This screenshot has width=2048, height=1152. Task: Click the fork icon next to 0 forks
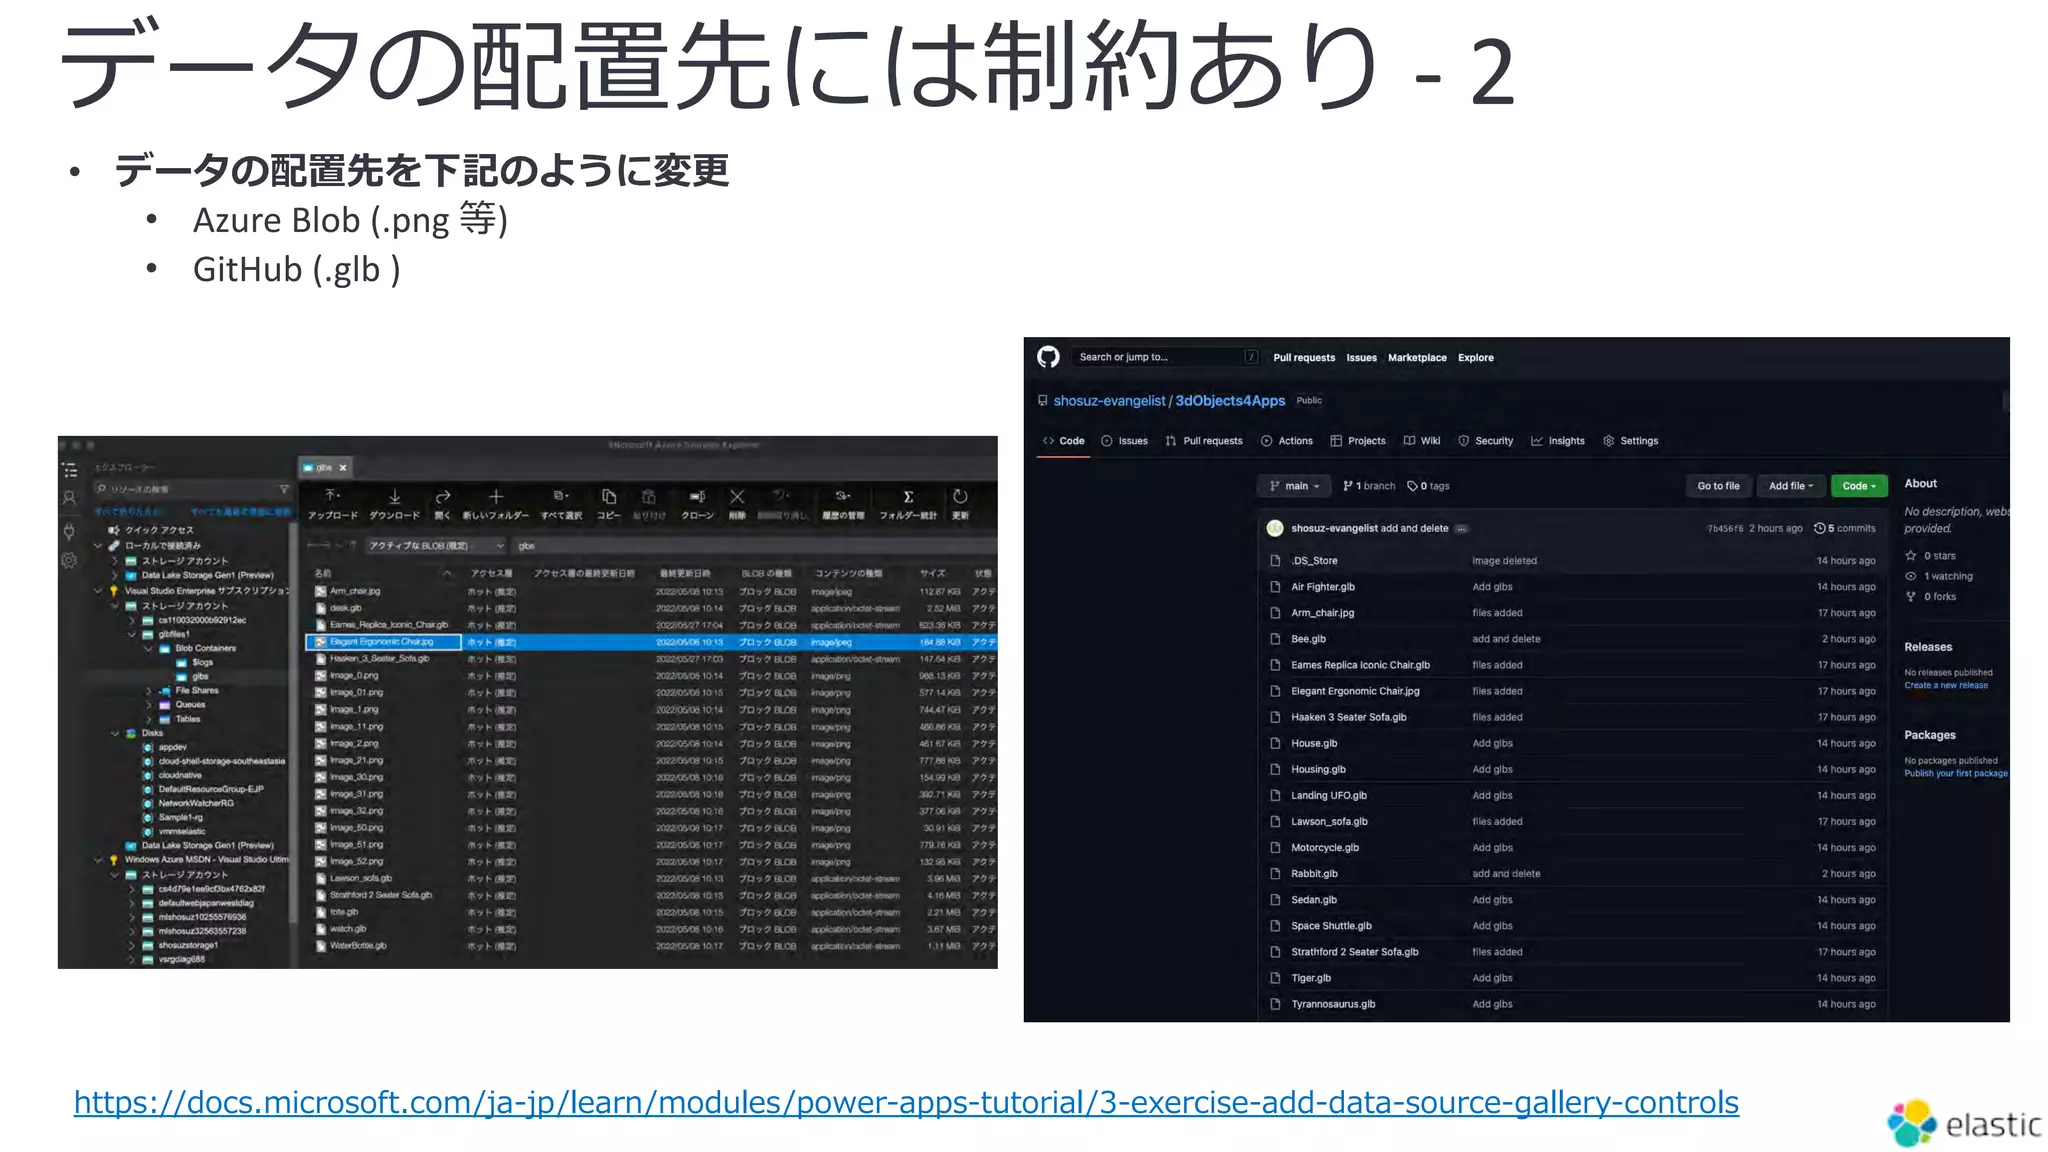pyautogui.click(x=1911, y=596)
